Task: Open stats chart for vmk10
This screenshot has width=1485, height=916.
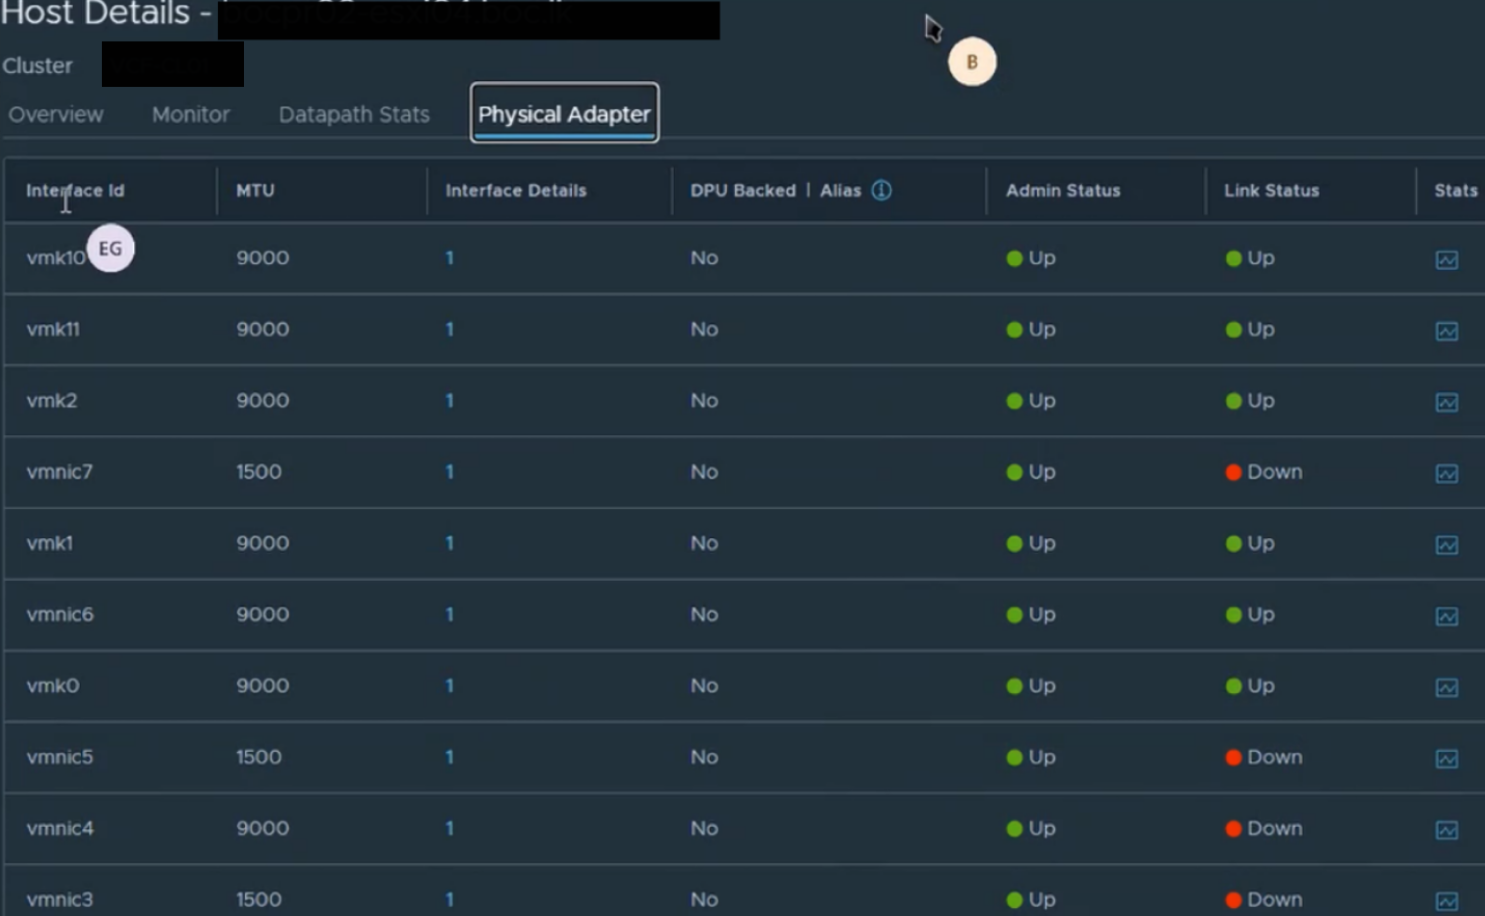Action: pyautogui.click(x=1446, y=260)
